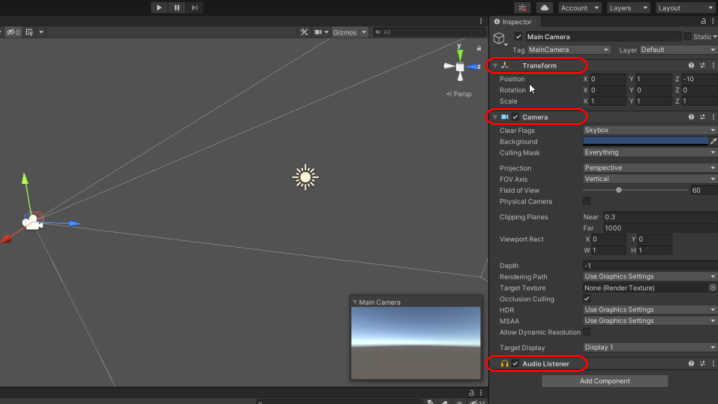
Task: Open the Scene view more-options menu
Action: 481,21
